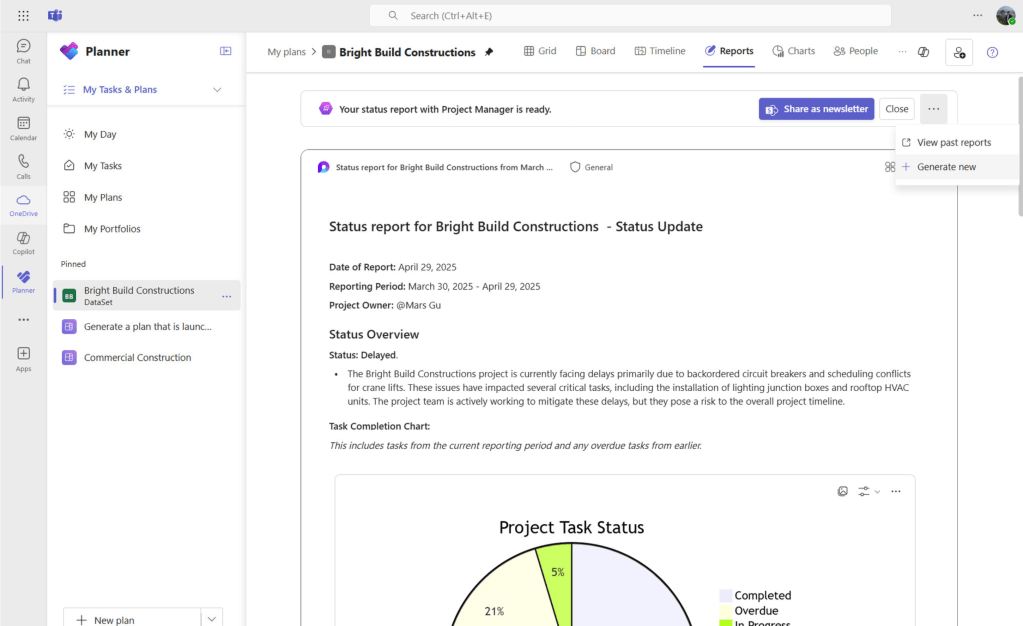The width and height of the screenshot is (1023, 626).
Task: Open Chat in the Teams sidebar
Action: click(x=23, y=50)
